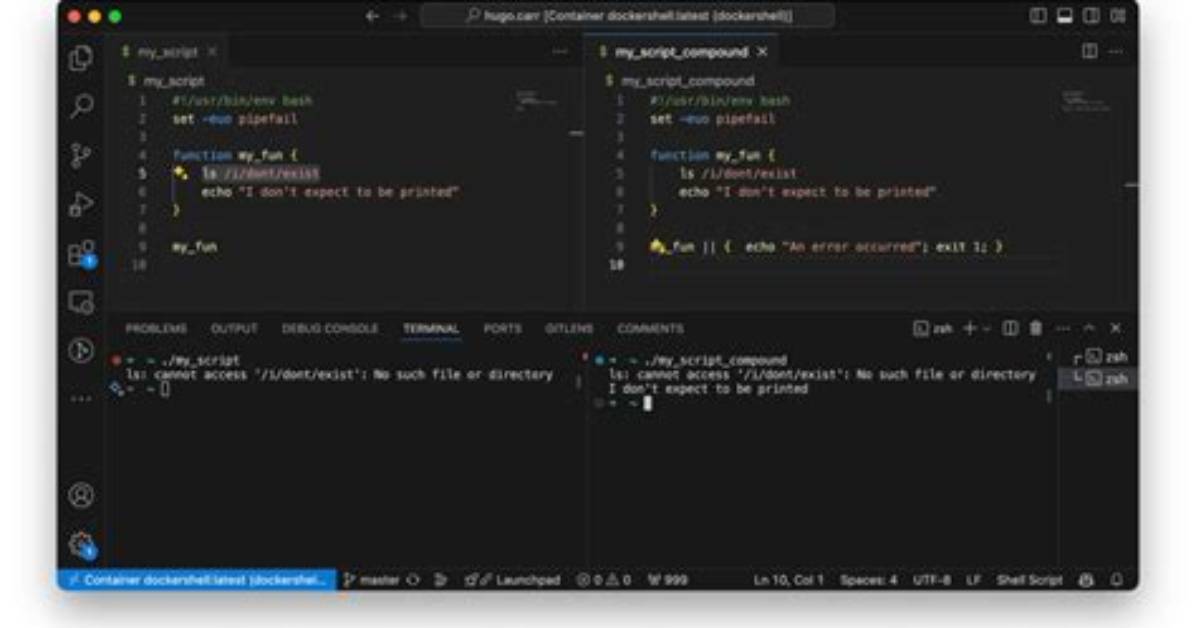The height and width of the screenshot is (628, 1196).
Task: Open the COMMENTS panel tab
Action: [651, 328]
